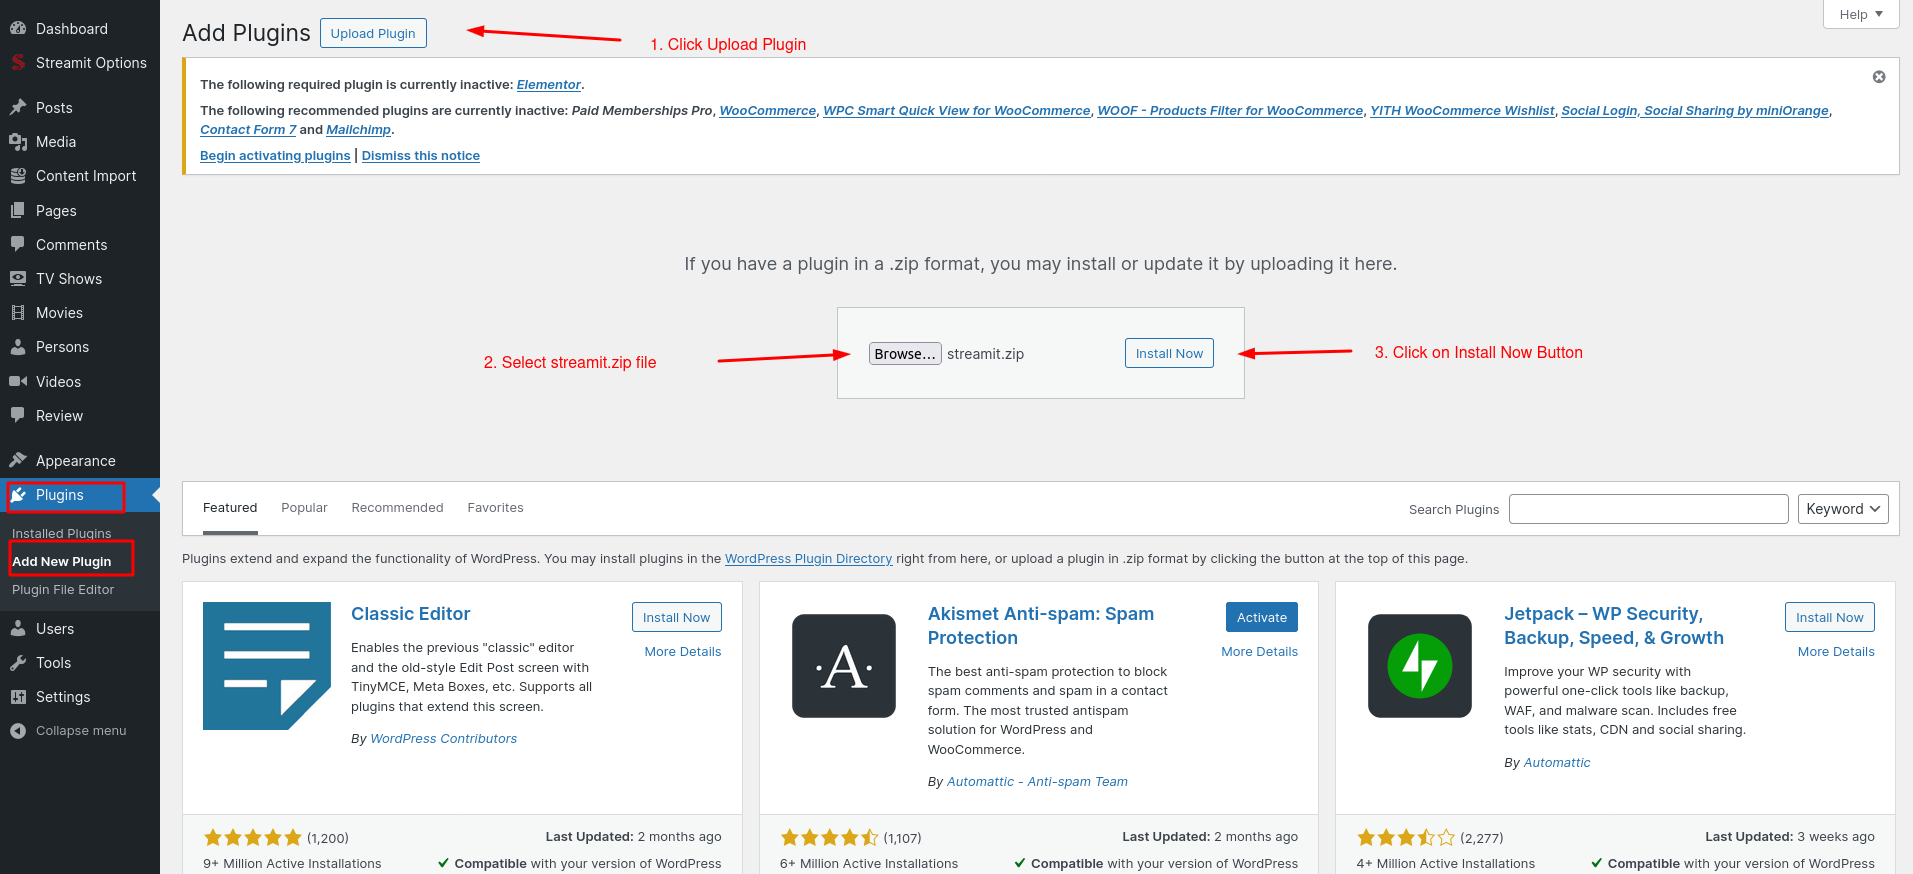This screenshot has width=1913, height=874.
Task: Click the Jetpack plugin logo
Action: (1420, 666)
